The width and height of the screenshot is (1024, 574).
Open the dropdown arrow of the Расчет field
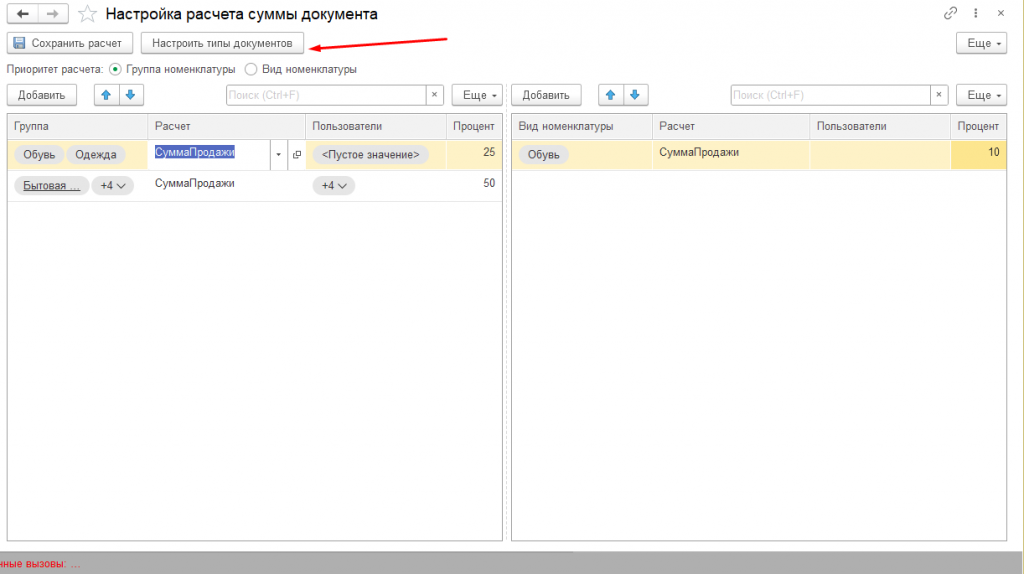tap(278, 155)
